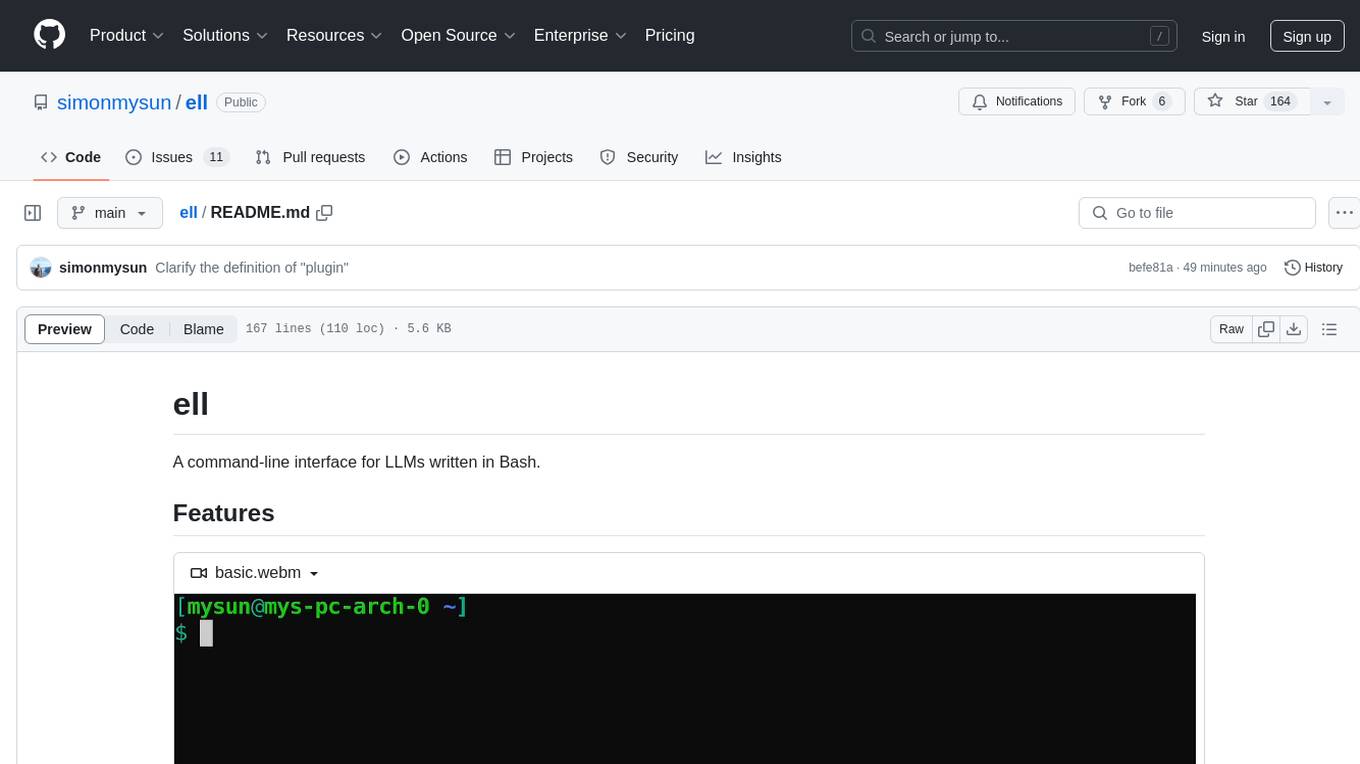Viewport: 1360px width, 764px height.
Task: Expand the Enterprise menu
Action: pyautogui.click(x=580, y=35)
